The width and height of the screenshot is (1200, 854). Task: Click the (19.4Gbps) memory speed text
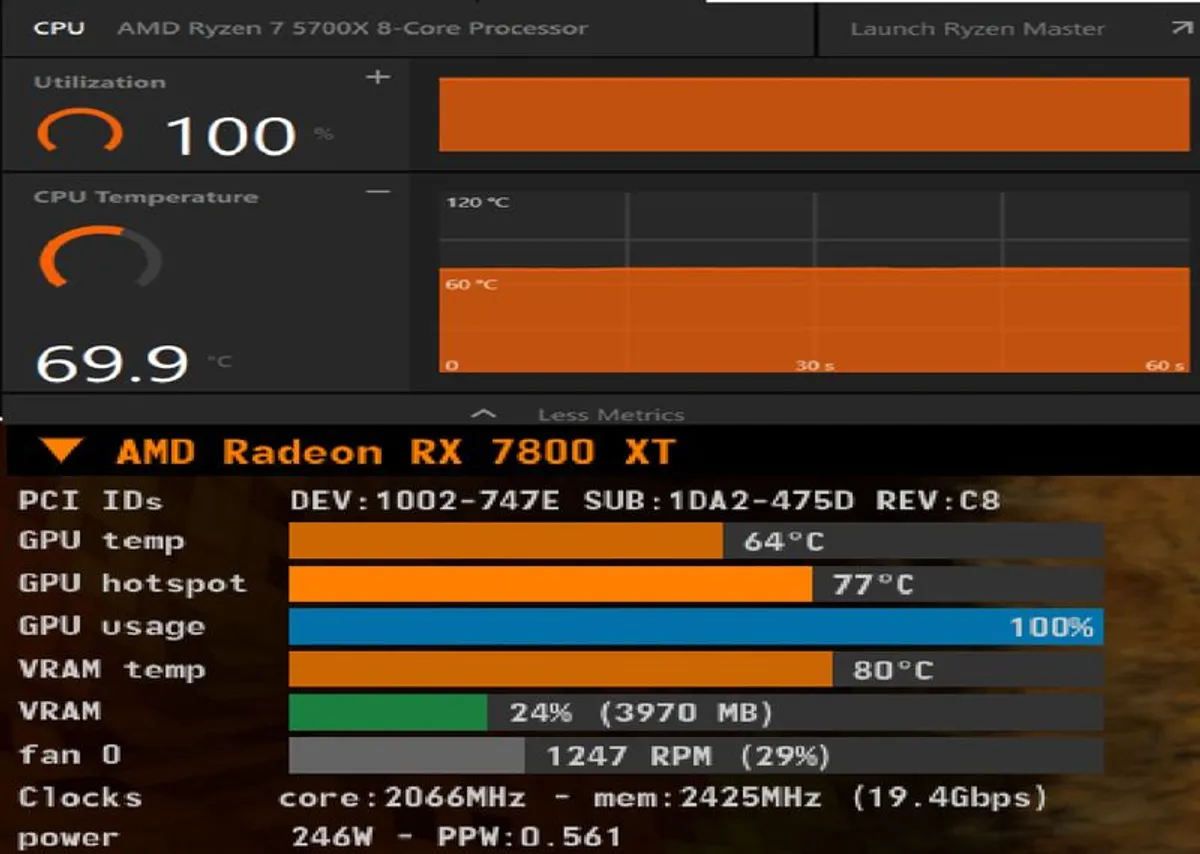950,798
